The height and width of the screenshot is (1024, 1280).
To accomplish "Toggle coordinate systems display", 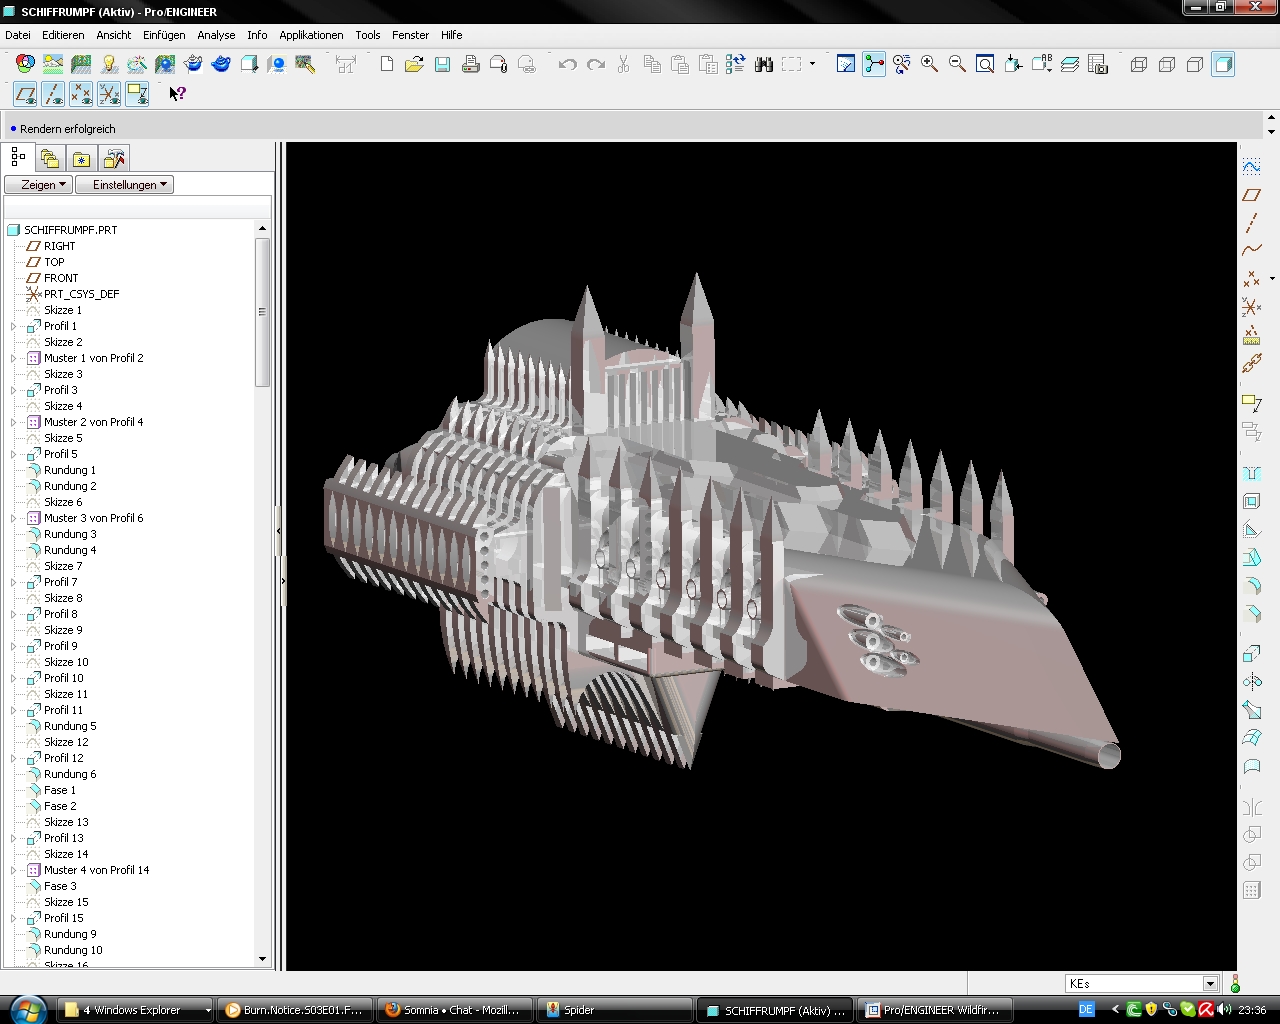I will click(x=109, y=94).
